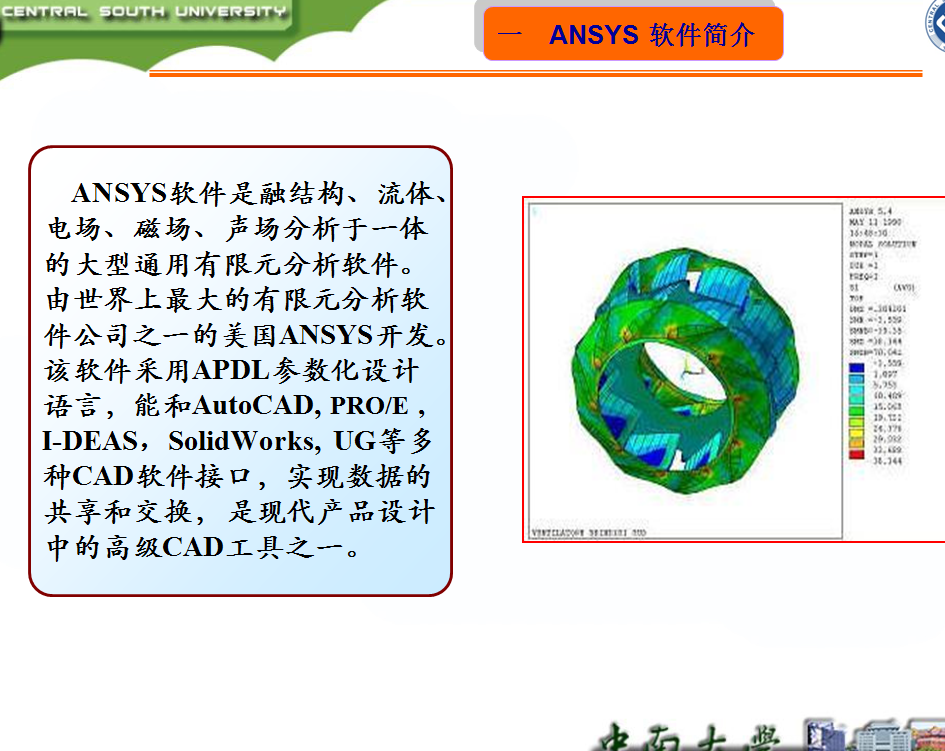Image resolution: width=945 pixels, height=751 pixels.
Task: Click the orange "ANSYS 软件简介" title box
Action: coord(633,34)
